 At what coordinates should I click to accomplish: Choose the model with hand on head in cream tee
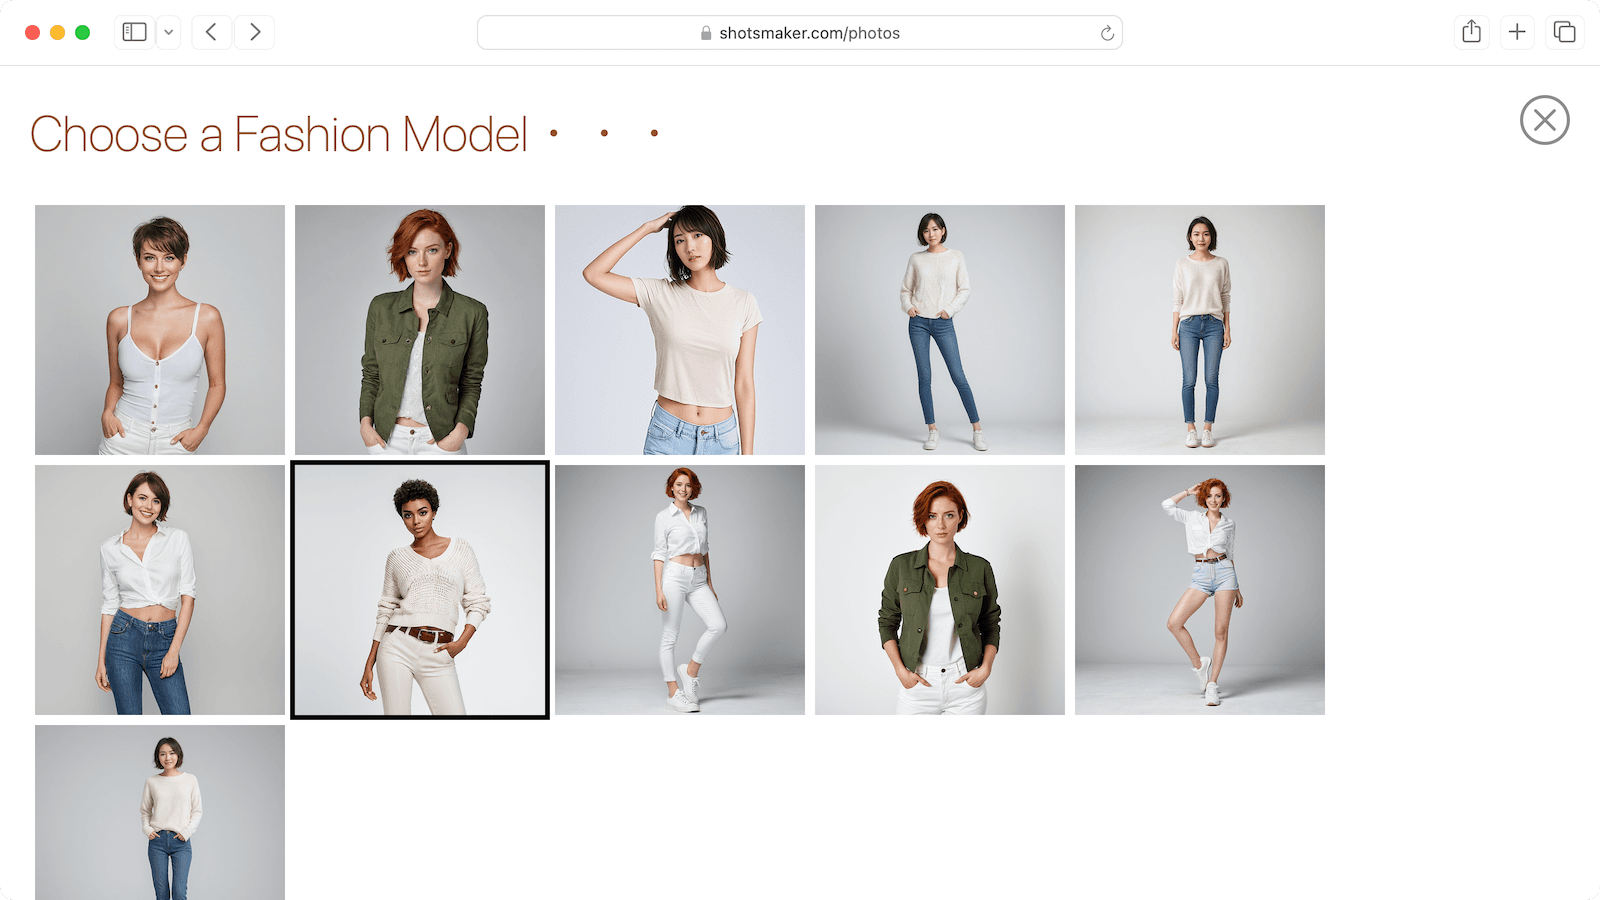680,330
